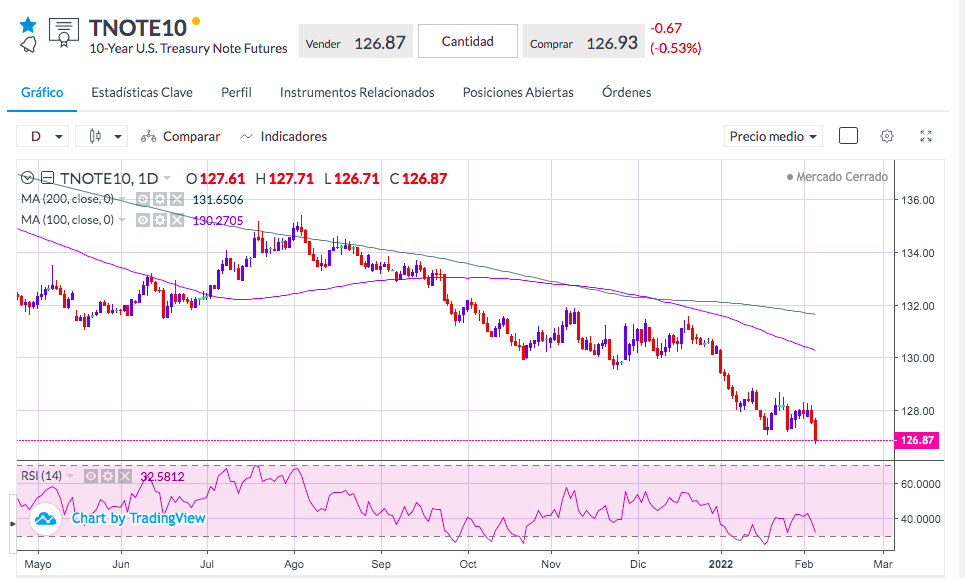Click the RSI value 32.5812
The width and height of the screenshot is (965, 578).
coord(162,476)
